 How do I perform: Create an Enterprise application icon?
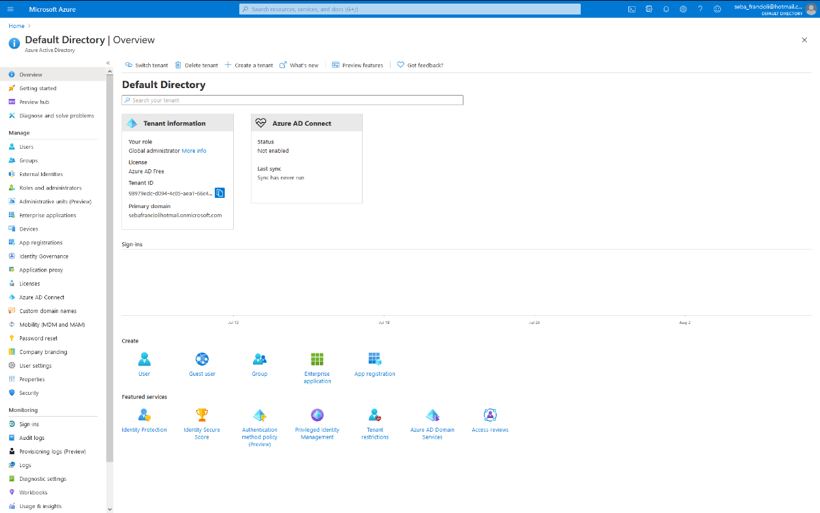pyautogui.click(x=317, y=359)
